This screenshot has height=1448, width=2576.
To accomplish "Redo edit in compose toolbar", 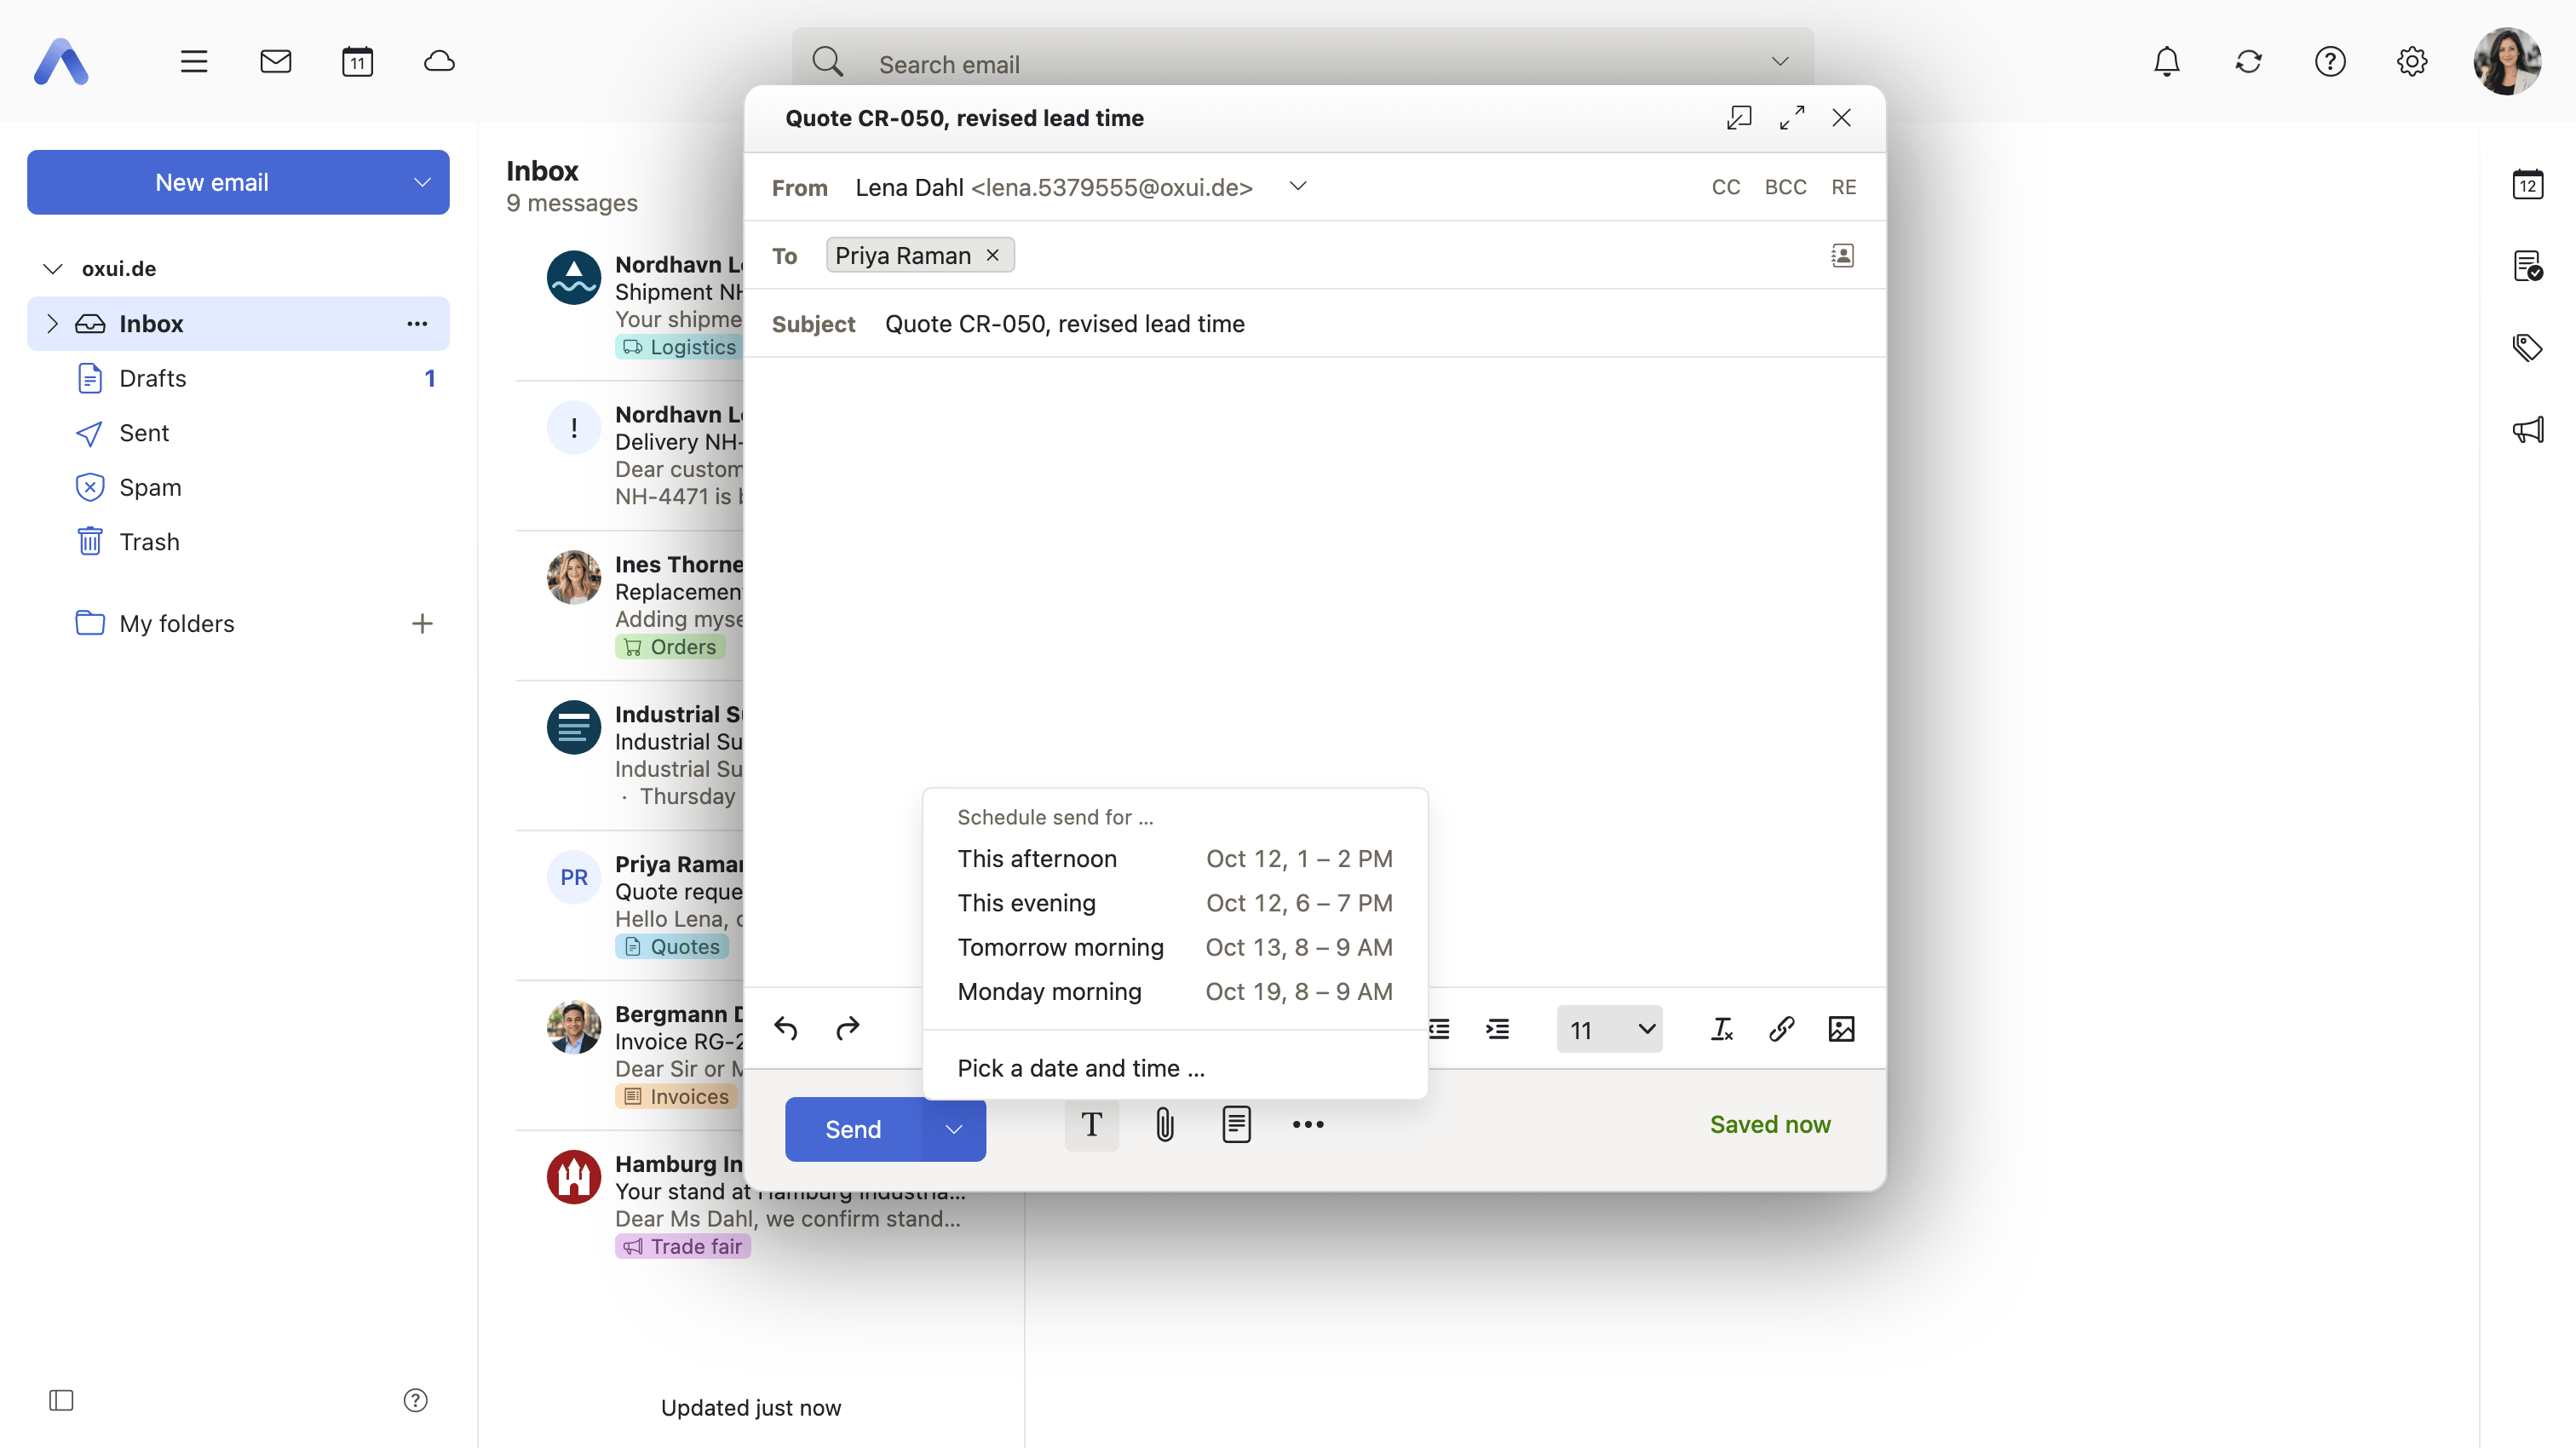I will pos(847,1029).
